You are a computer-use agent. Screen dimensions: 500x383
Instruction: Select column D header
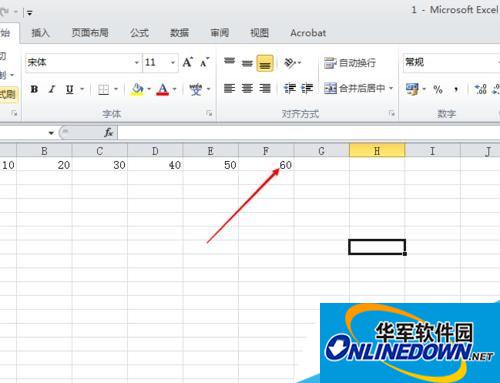155,151
